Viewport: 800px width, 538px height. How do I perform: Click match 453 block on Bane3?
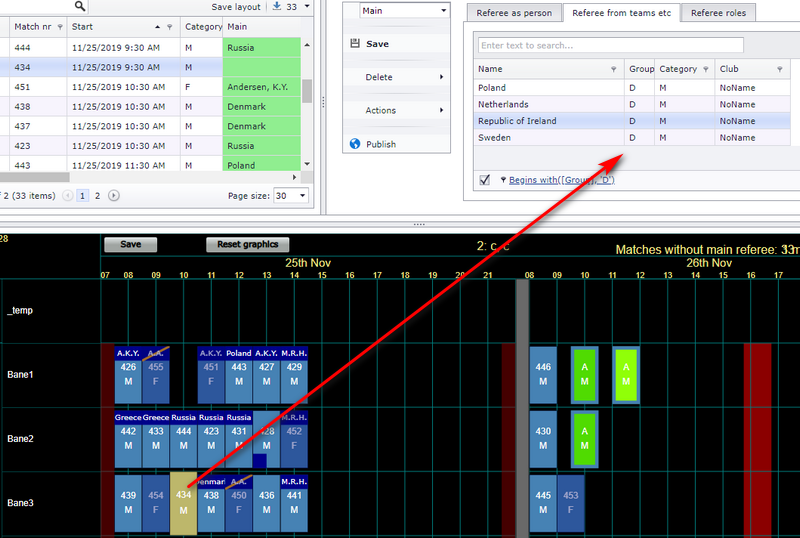[570, 503]
